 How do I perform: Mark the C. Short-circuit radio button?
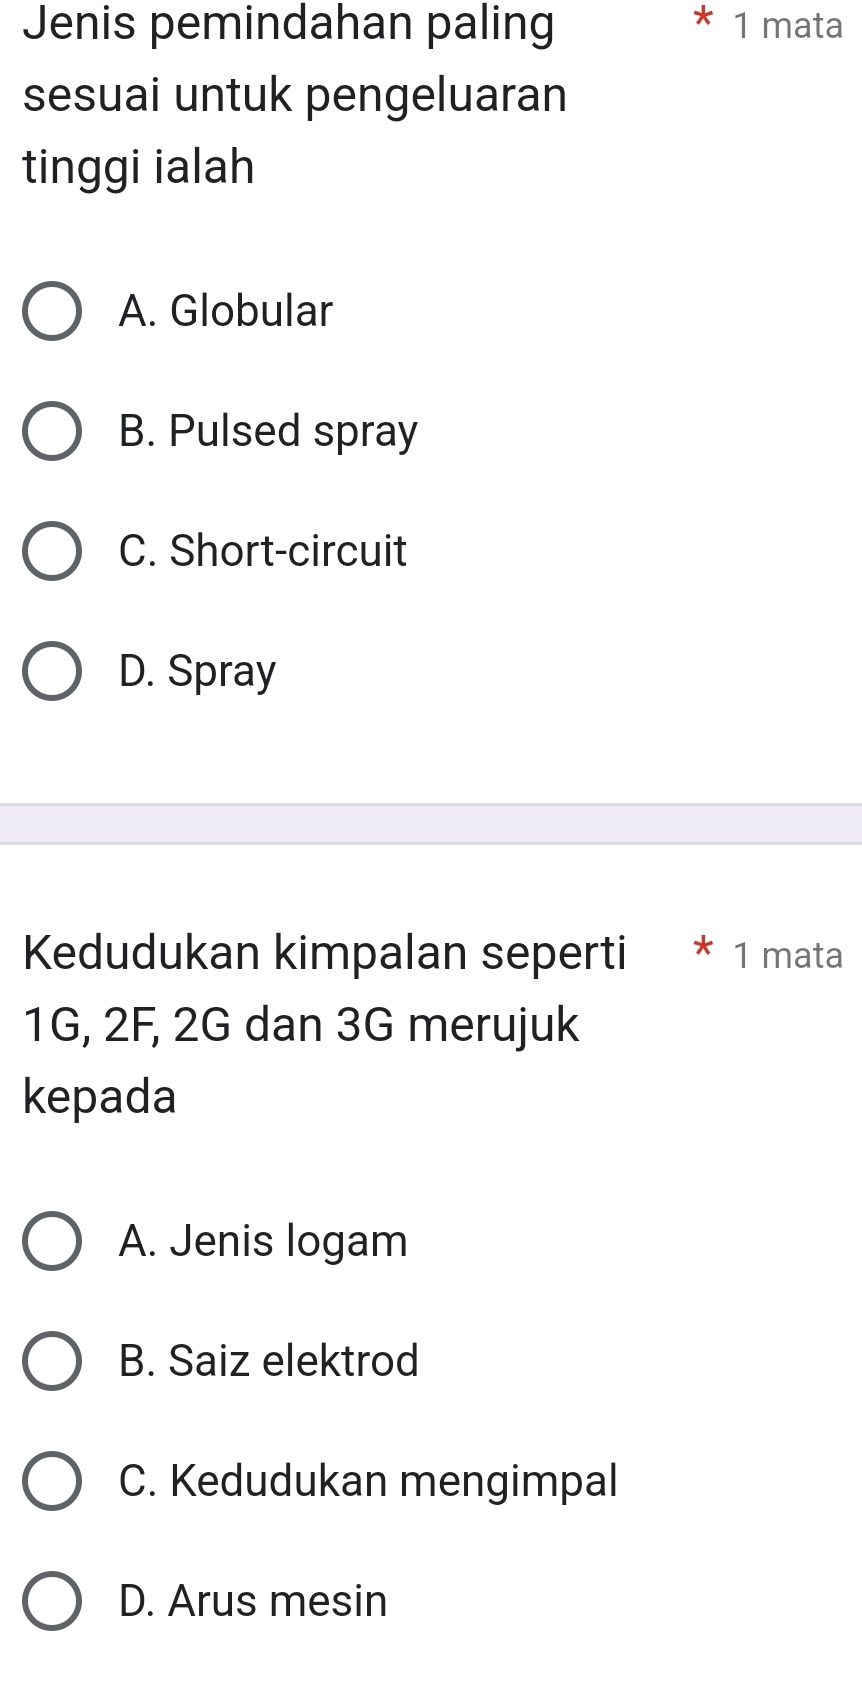click(x=52, y=551)
